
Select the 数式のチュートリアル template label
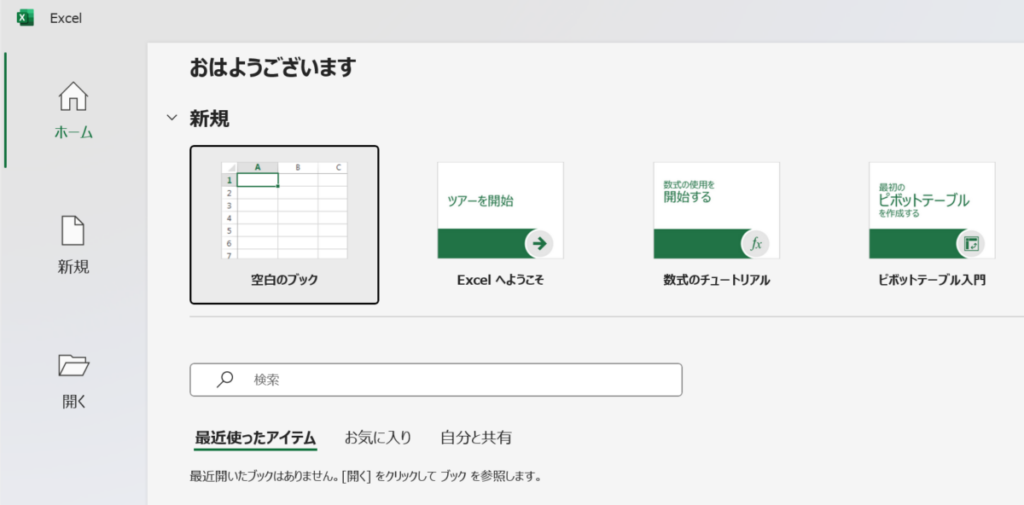tap(716, 280)
